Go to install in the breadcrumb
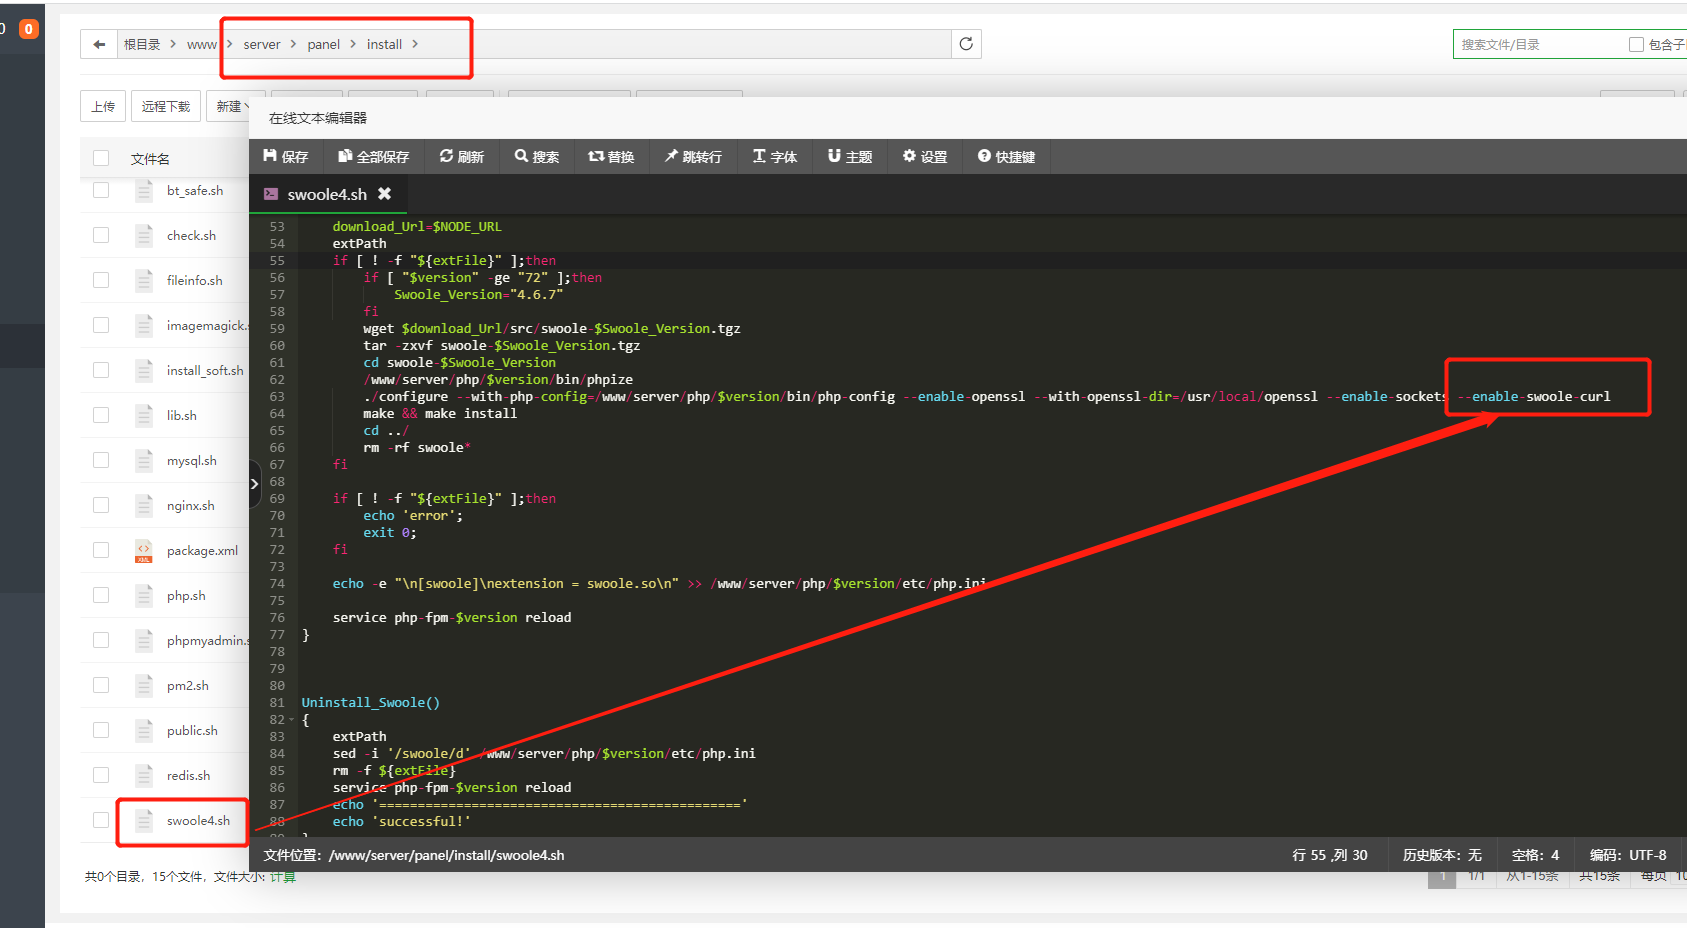Image resolution: width=1687 pixels, height=928 pixels. [x=384, y=44]
